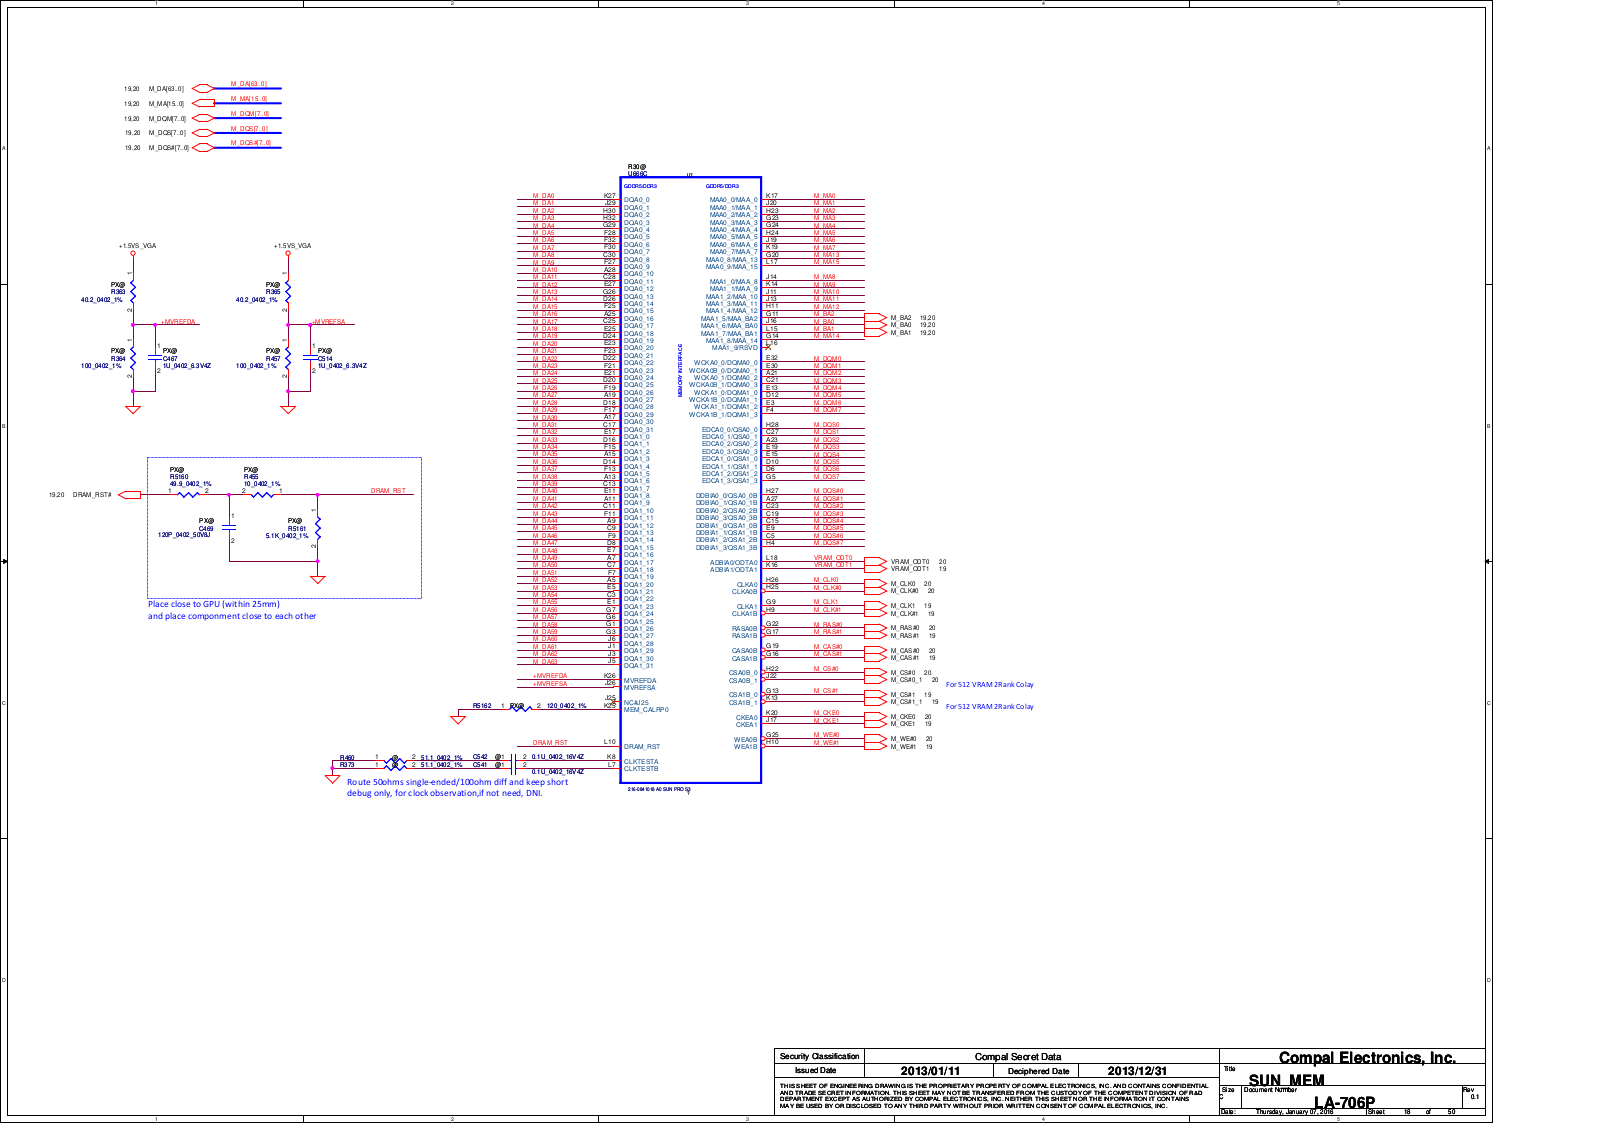Select the C467 capacitor symbol
Screen dimensions: 1600x1131
pos(153,357)
